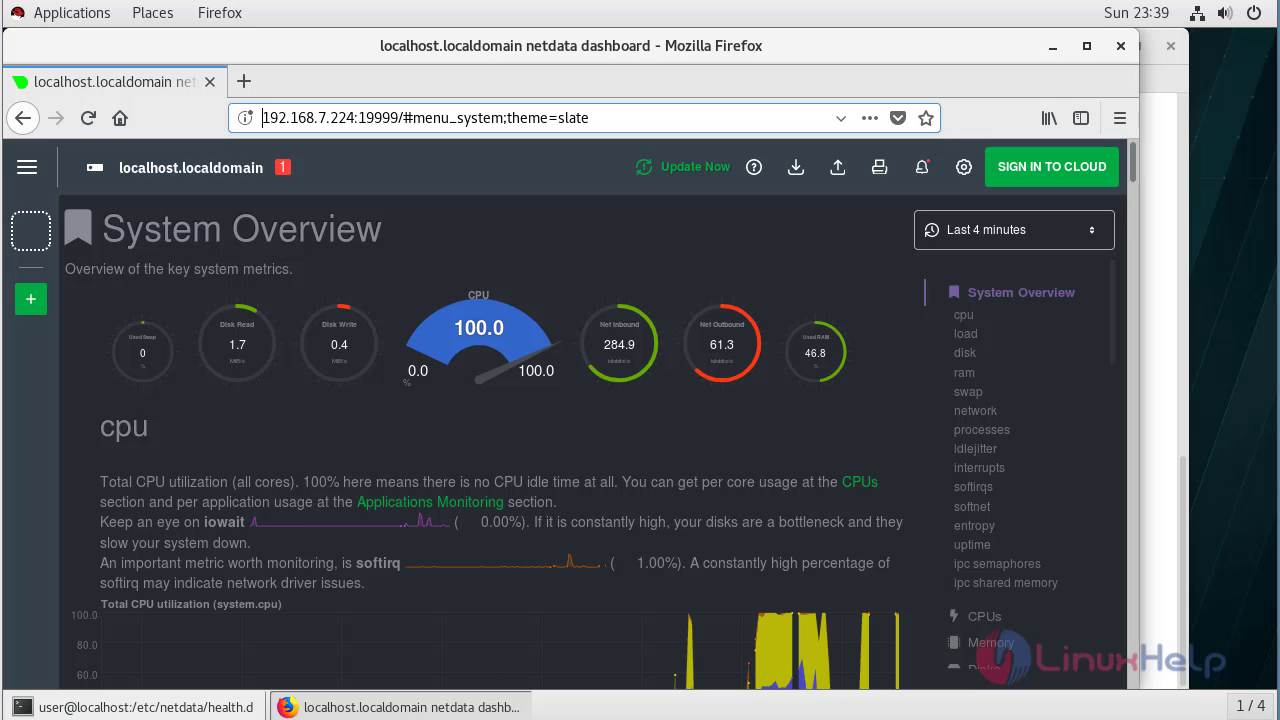Viewport: 1280px width, 720px height.
Task: Jump to network in sidebar
Action: tap(975, 411)
